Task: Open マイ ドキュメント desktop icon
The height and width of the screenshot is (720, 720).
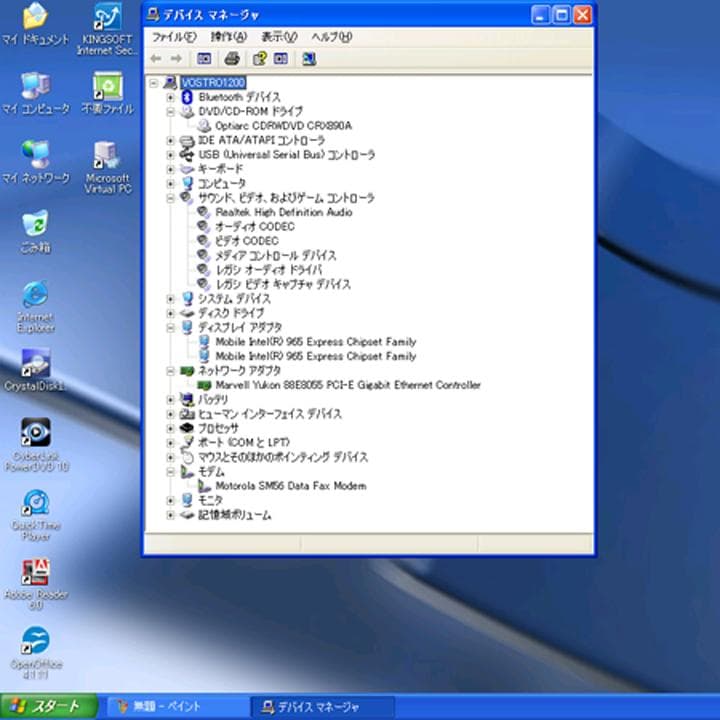Action: [x=35, y=24]
